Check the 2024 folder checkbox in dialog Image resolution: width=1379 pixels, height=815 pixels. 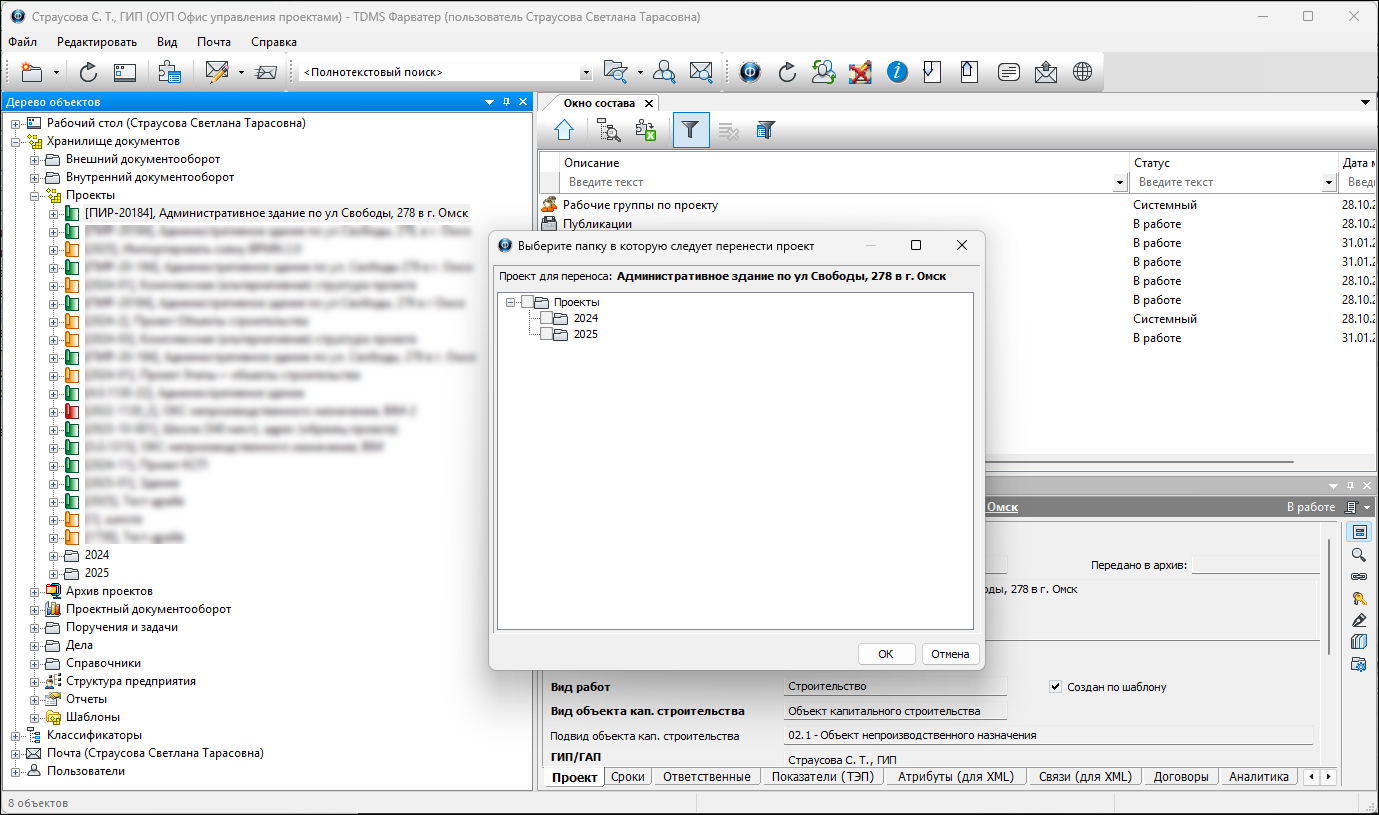tap(546, 318)
